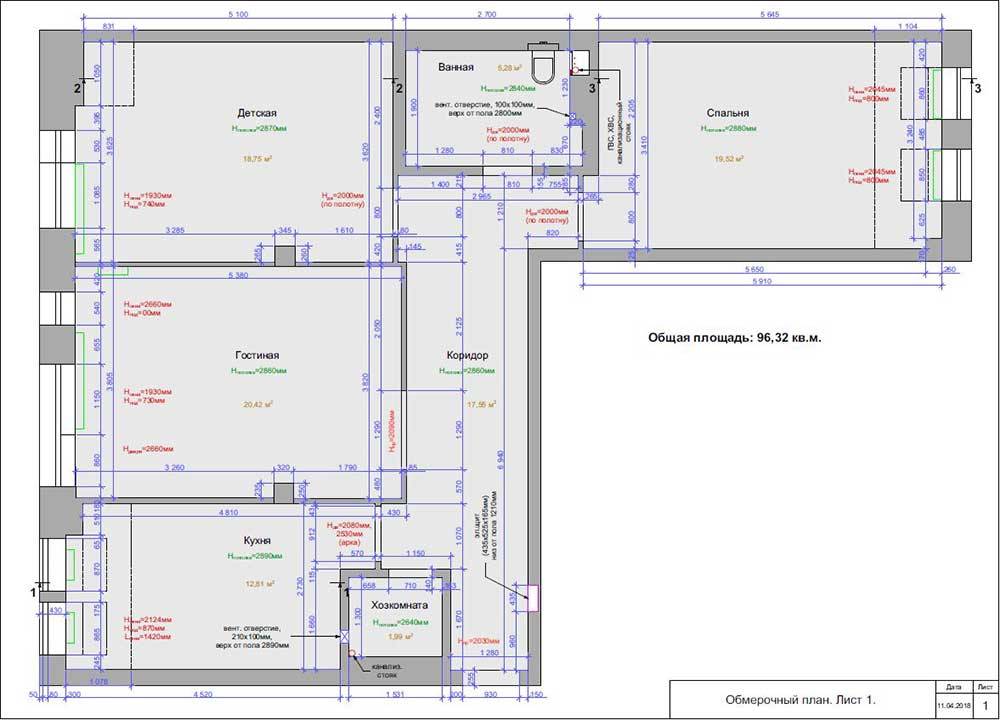
Task: Select the '6 940' corridor length dimension
Action: (500, 460)
